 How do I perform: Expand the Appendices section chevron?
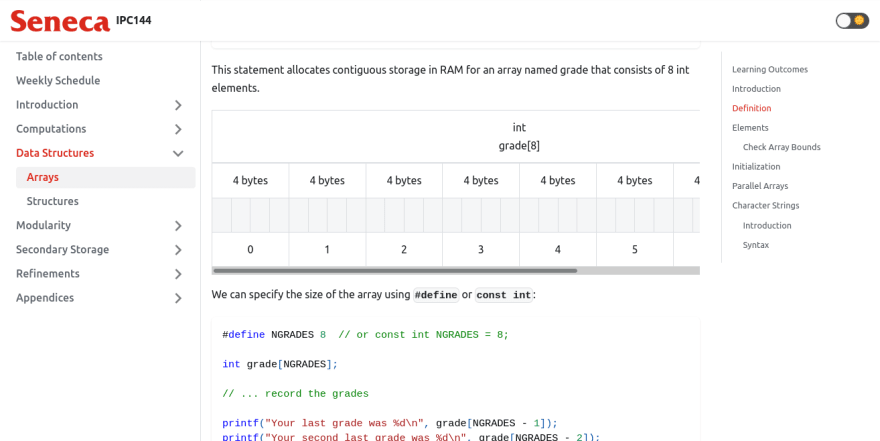click(178, 298)
